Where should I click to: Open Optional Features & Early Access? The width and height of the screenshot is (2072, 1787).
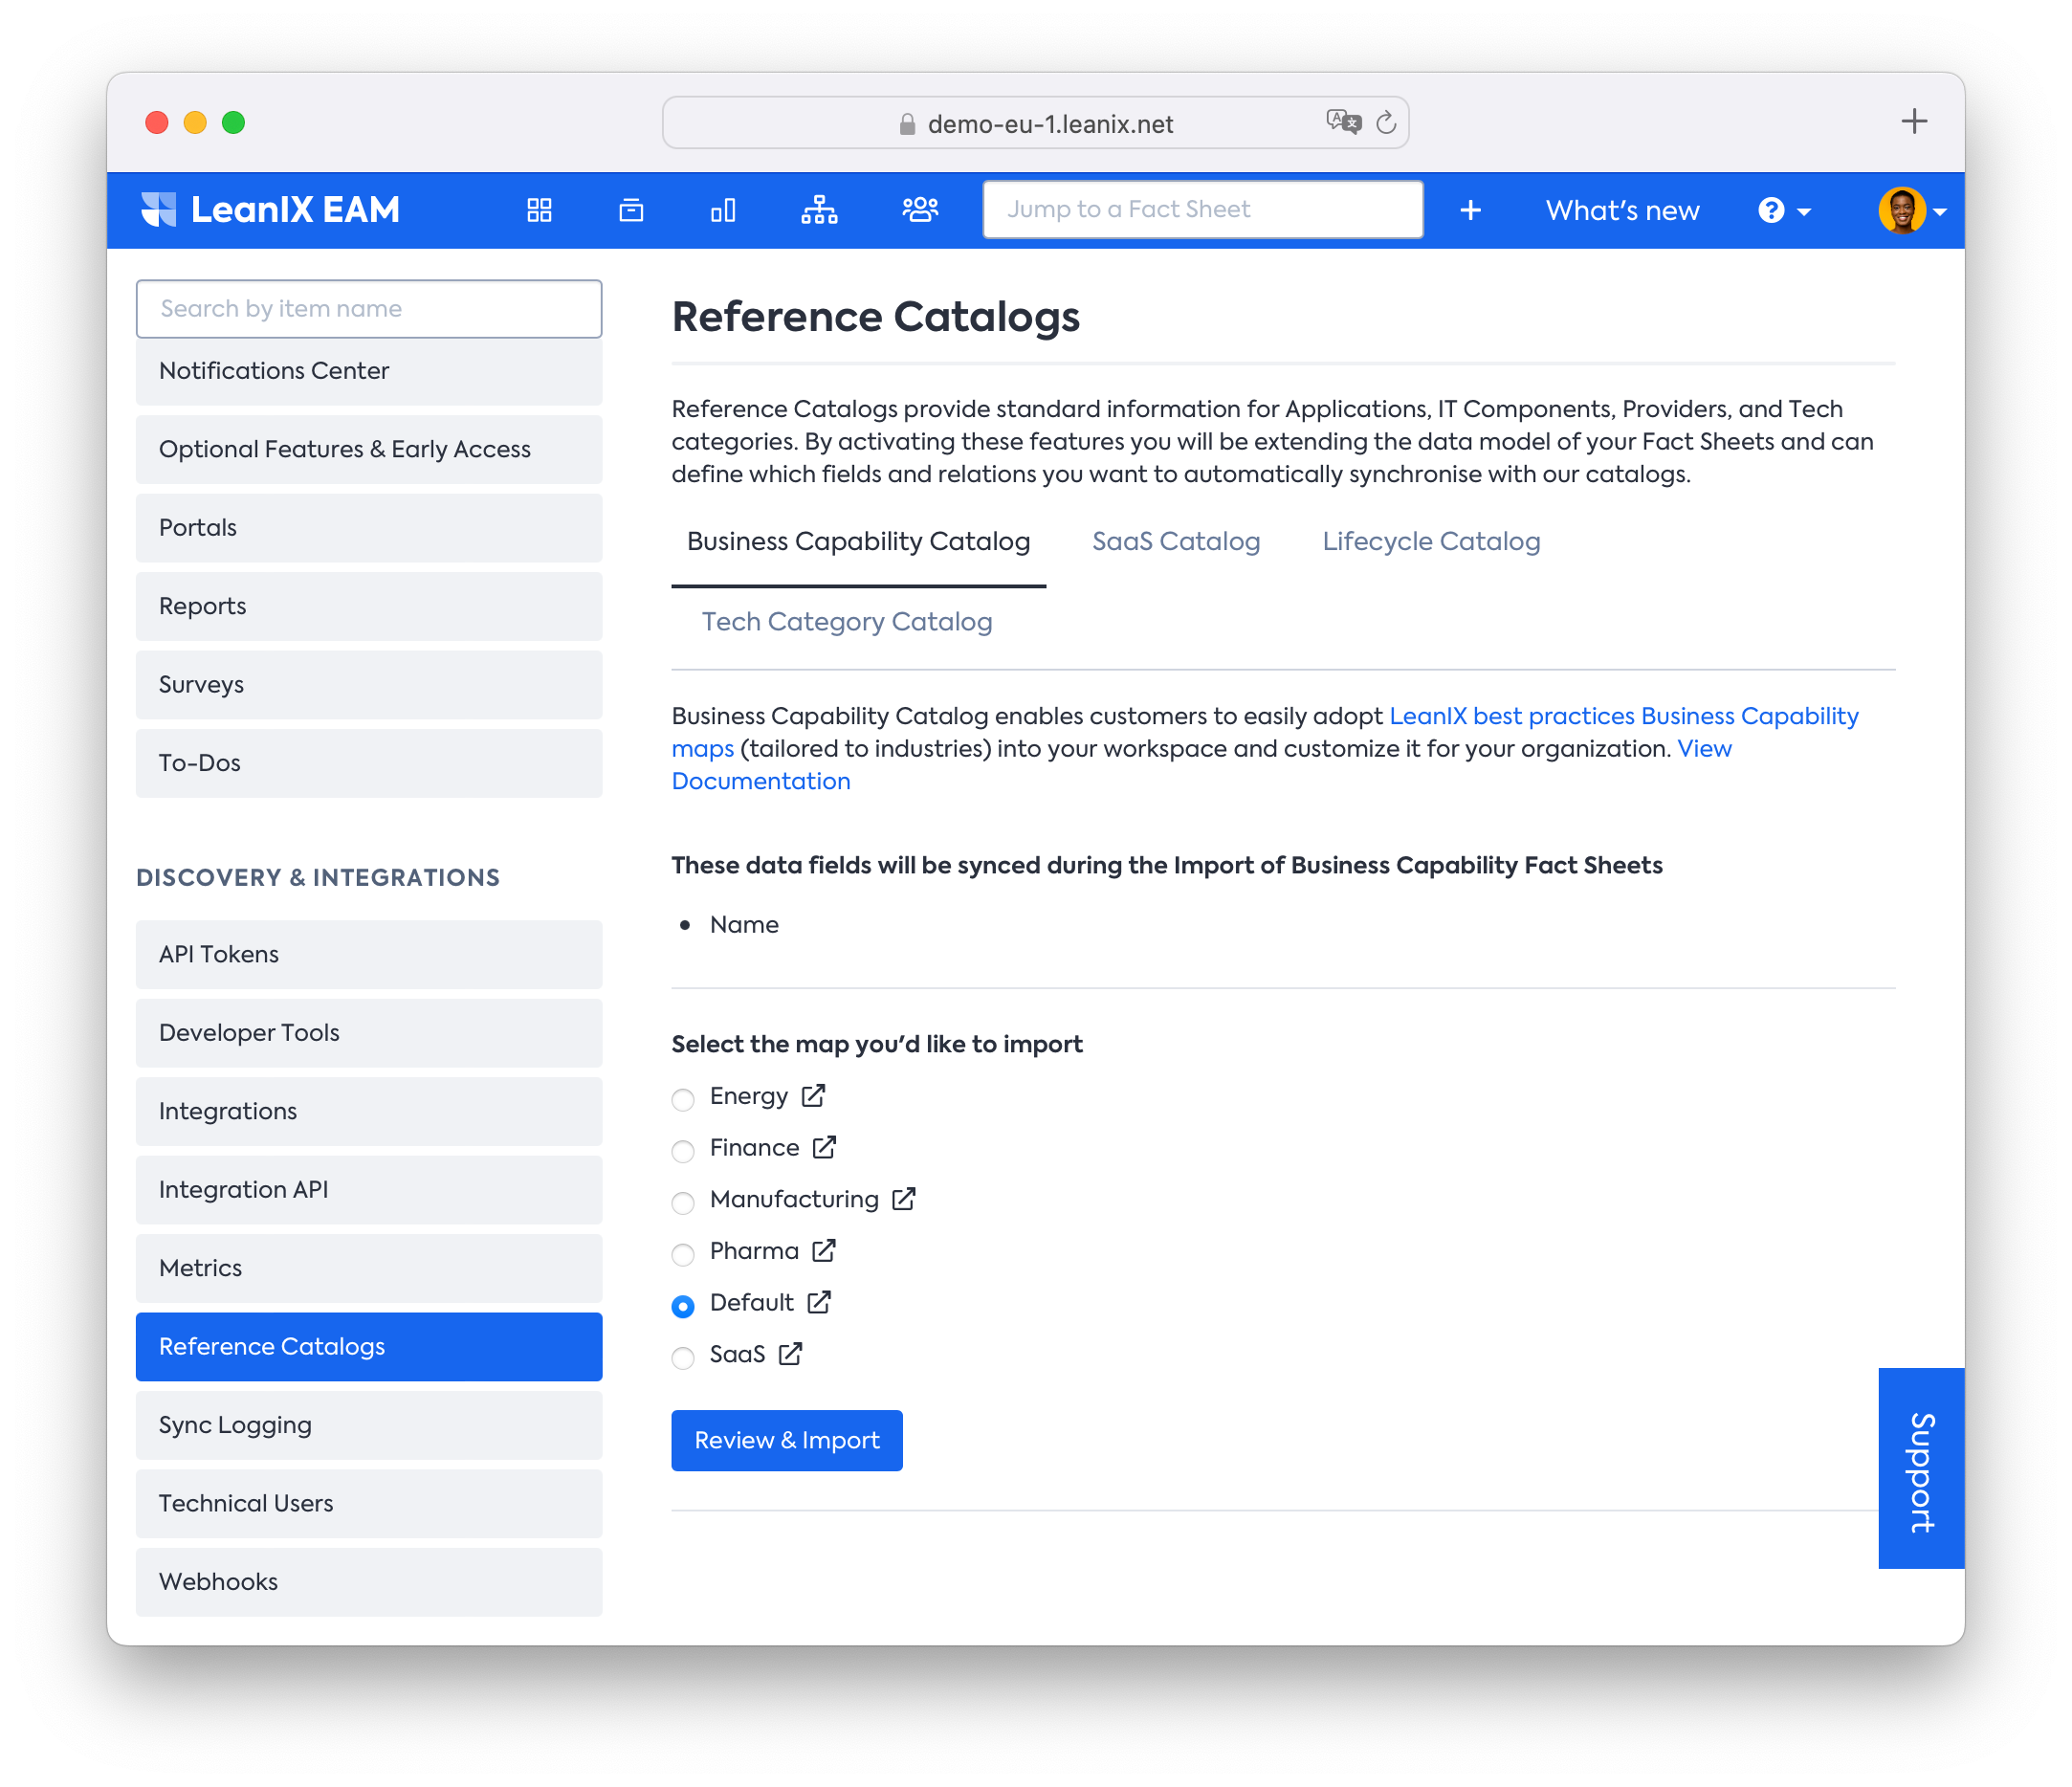(x=369, y=449)
